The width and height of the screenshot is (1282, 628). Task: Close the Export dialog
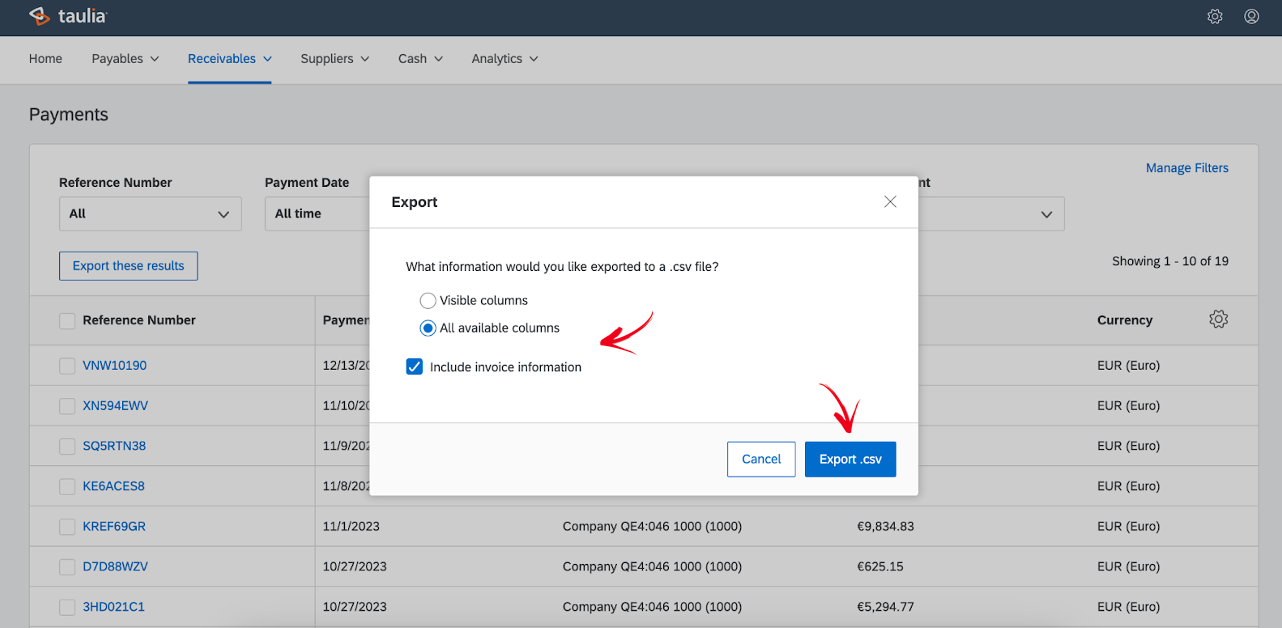tap(890, 202)
